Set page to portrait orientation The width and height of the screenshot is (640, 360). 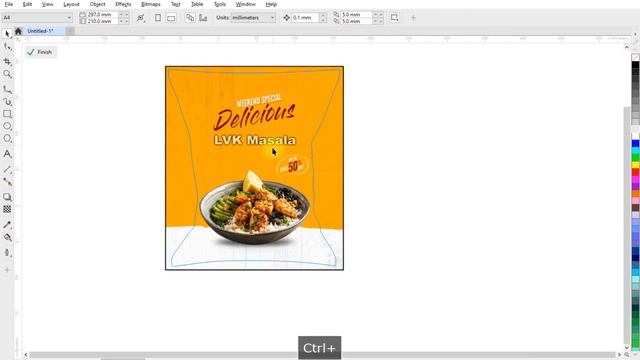pos(158,18)
